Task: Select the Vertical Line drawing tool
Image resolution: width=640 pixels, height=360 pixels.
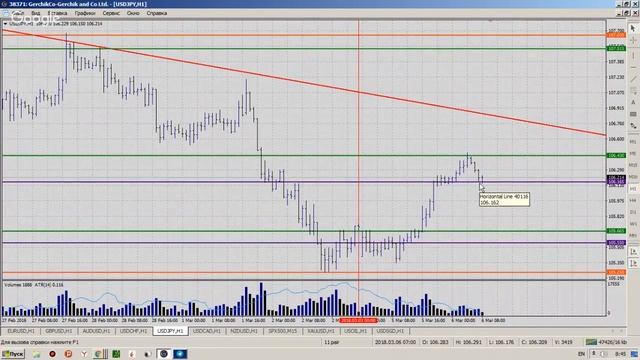Action: (633, 55)
